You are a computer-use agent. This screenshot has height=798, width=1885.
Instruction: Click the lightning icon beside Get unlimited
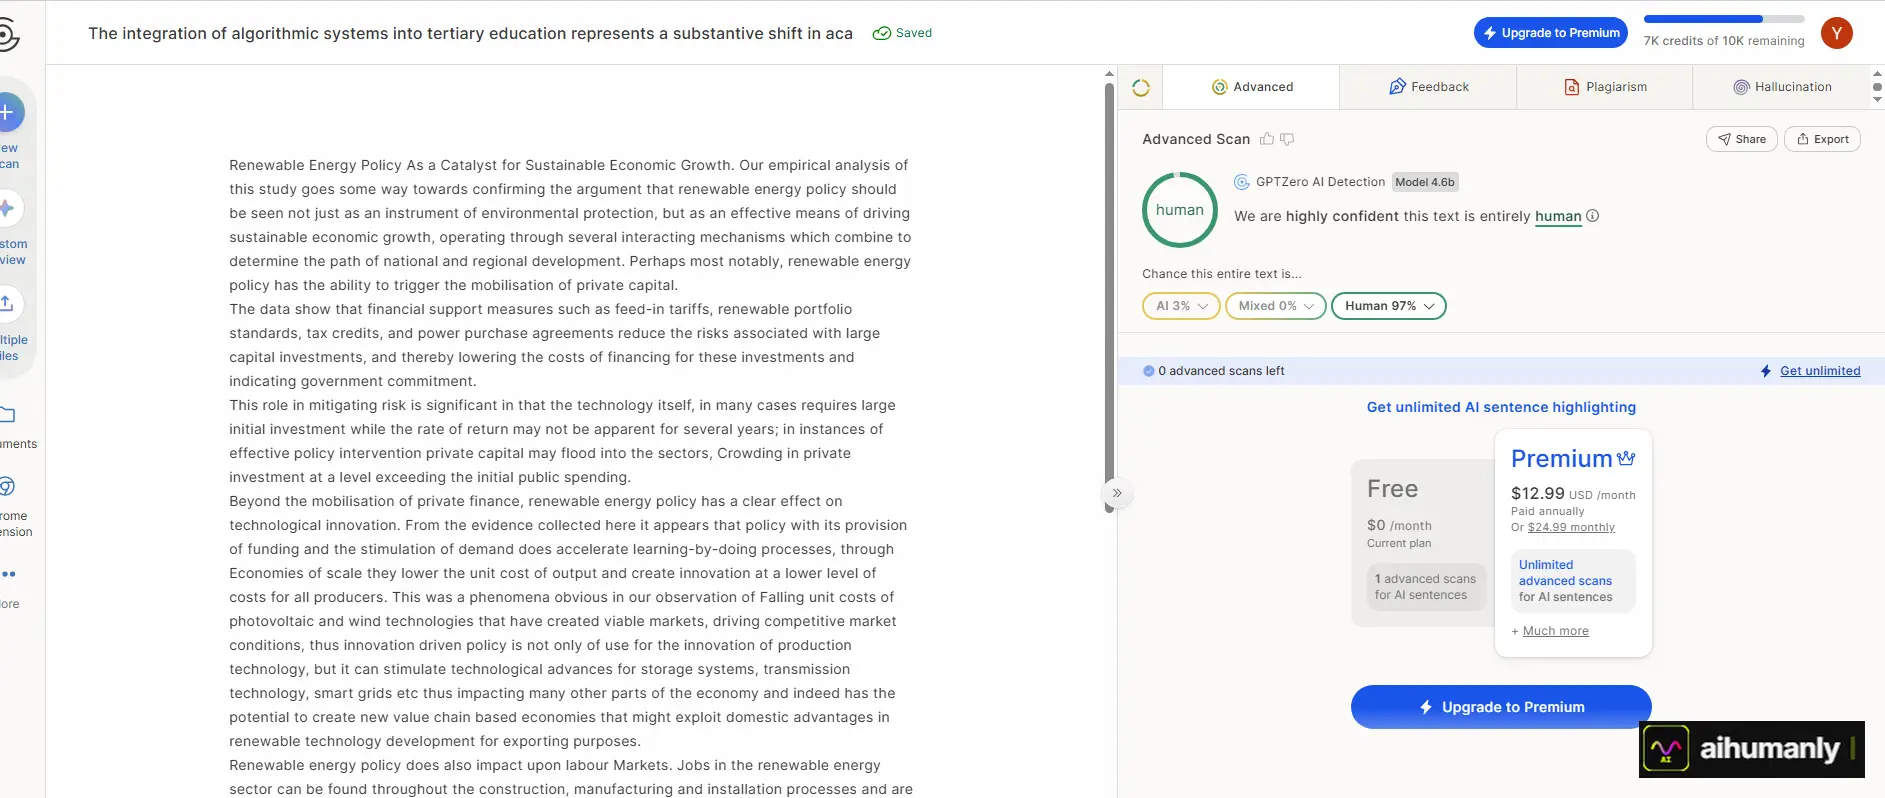[1766, 371]
